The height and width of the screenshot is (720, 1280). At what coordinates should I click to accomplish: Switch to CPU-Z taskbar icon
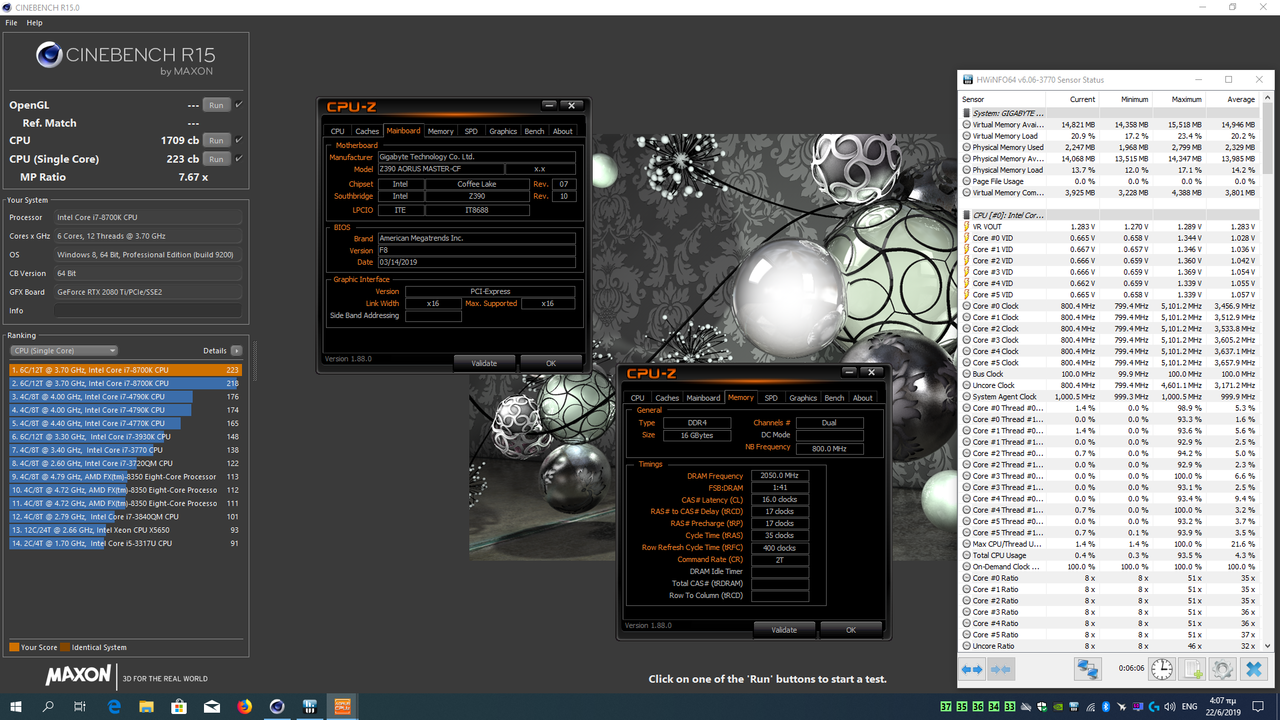click(342, 706)
